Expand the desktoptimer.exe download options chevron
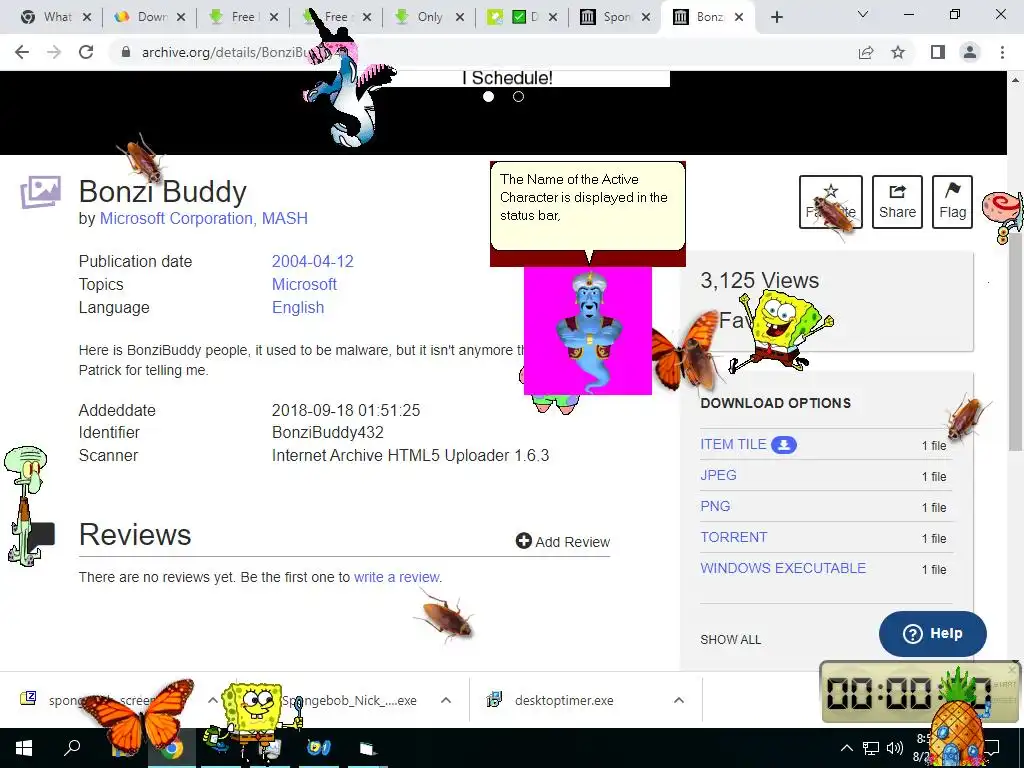 click(x=679, y=700)
